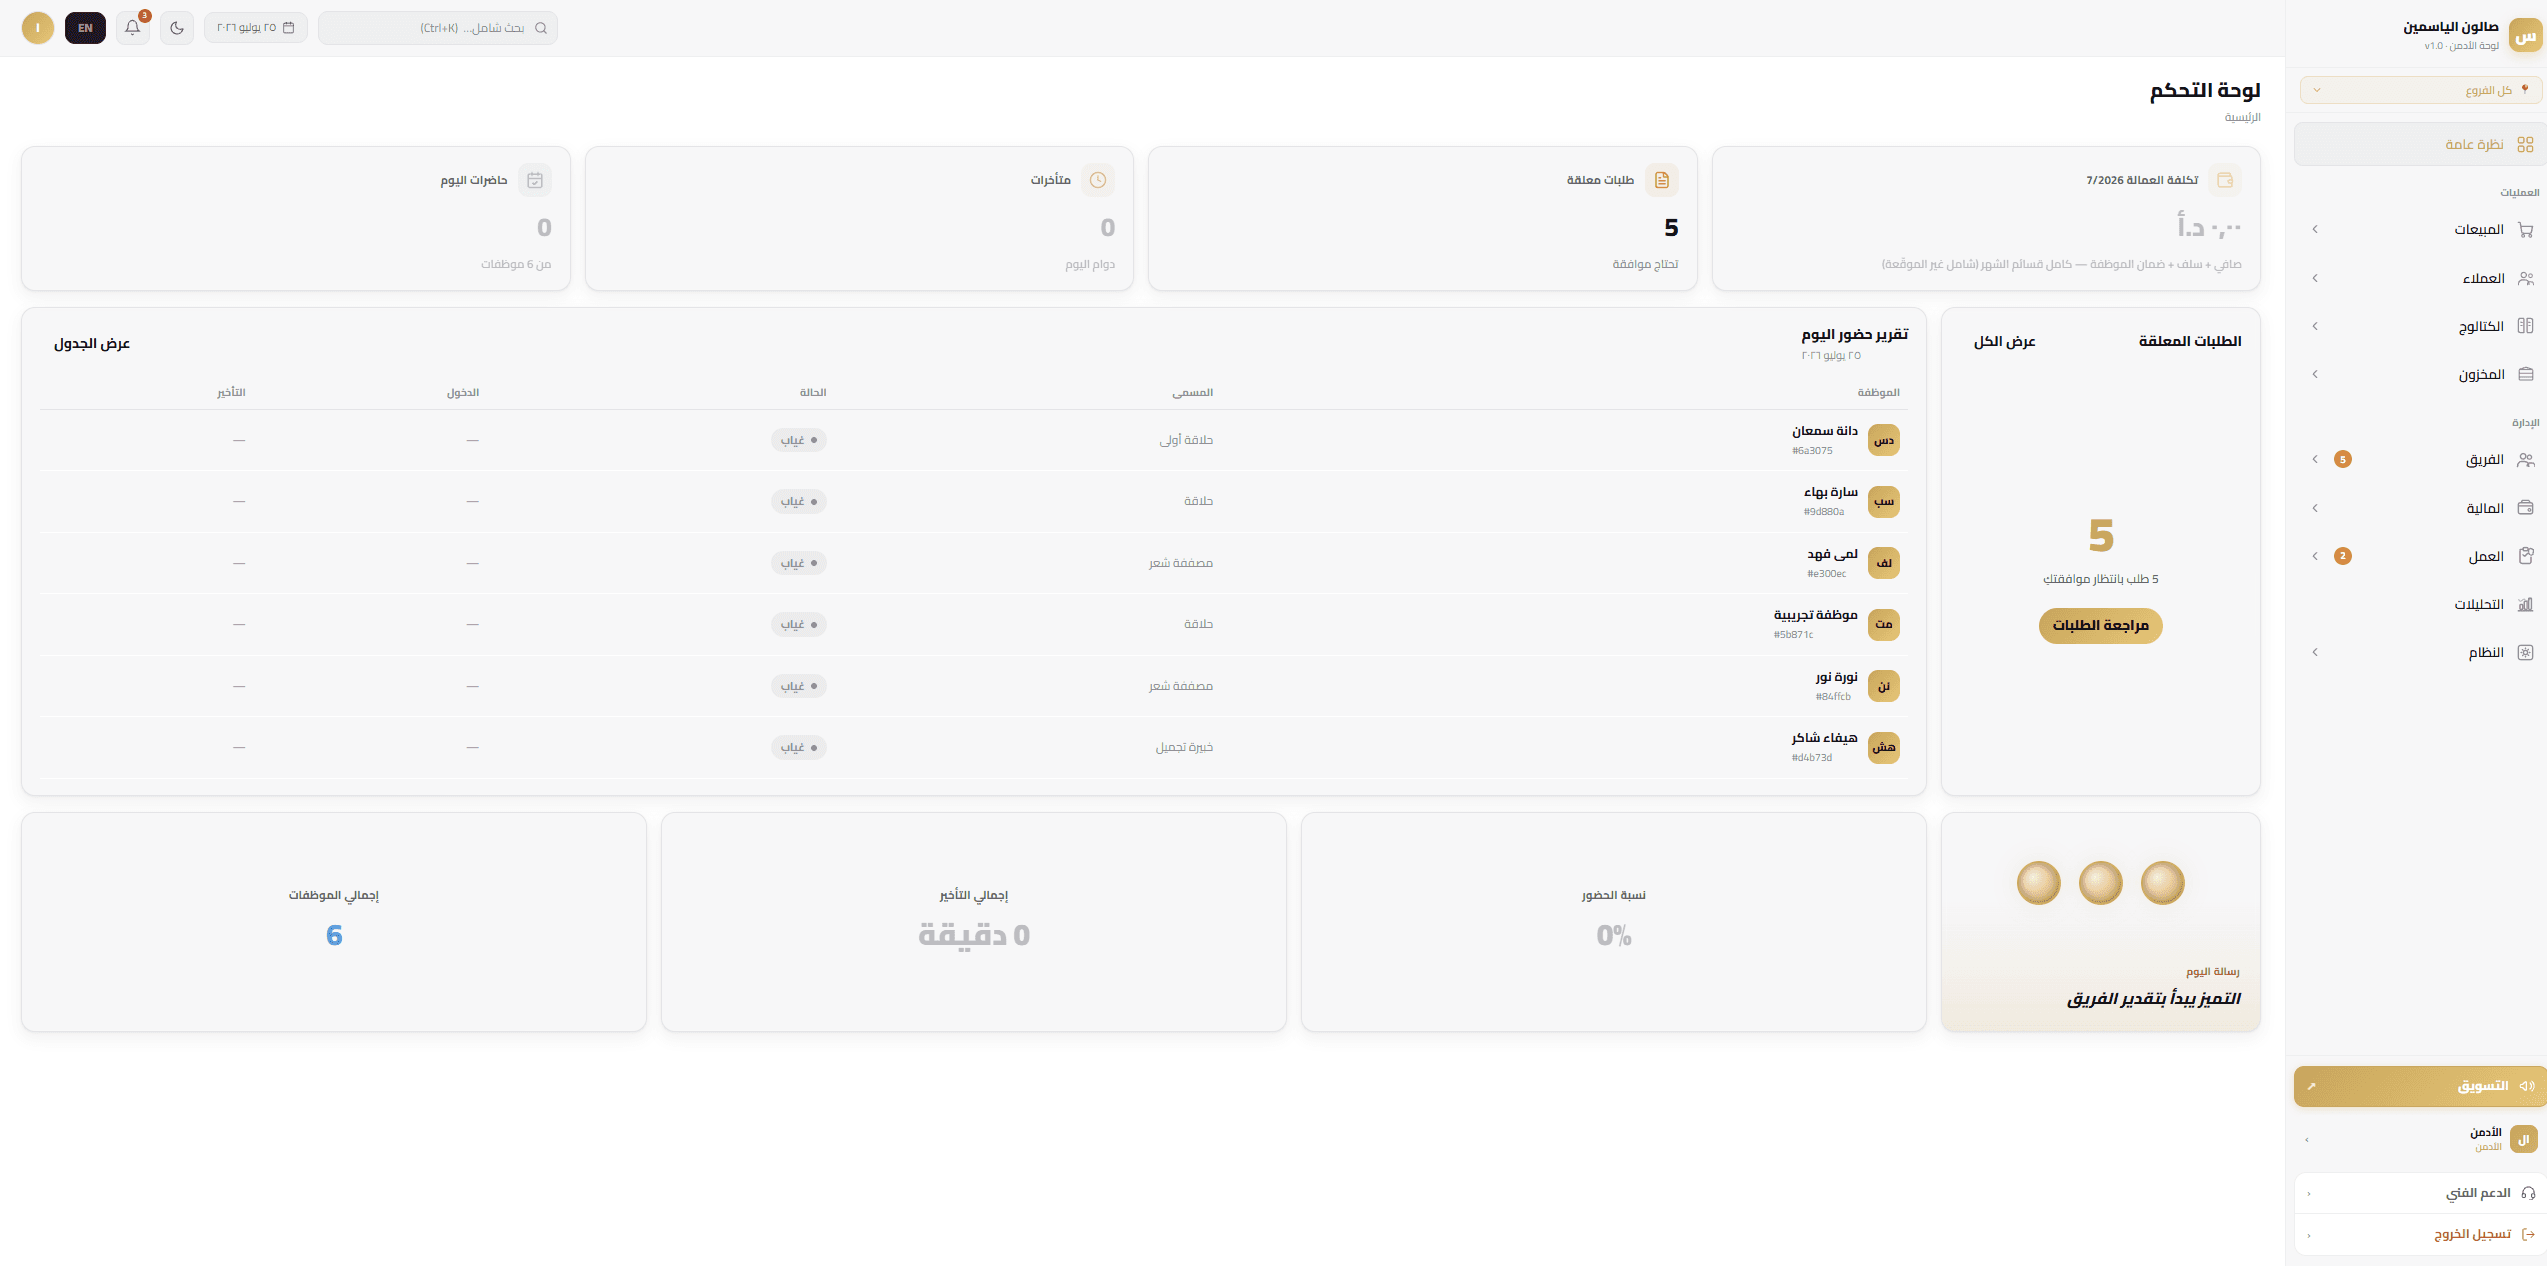This screenshot has height=1266, width=2547.
Task: Click the المبيعات cart icon
Action: click(2525, 230)
